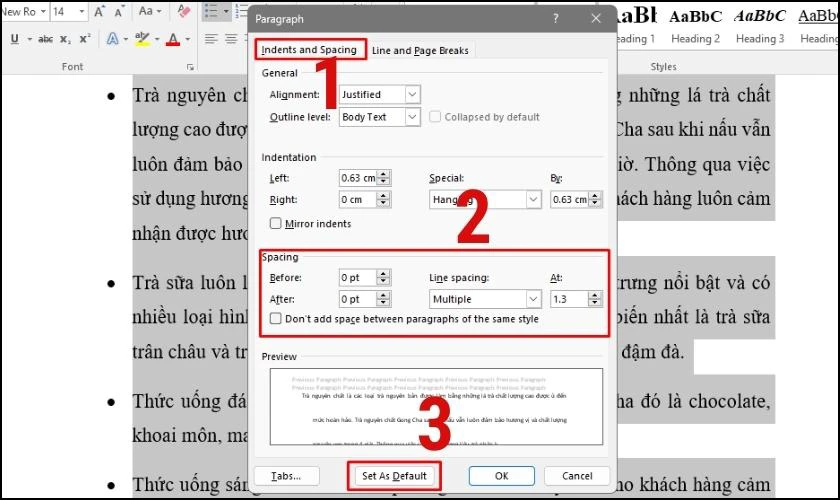Decrease Right indentation with down arrow

[x=383, y=204]
